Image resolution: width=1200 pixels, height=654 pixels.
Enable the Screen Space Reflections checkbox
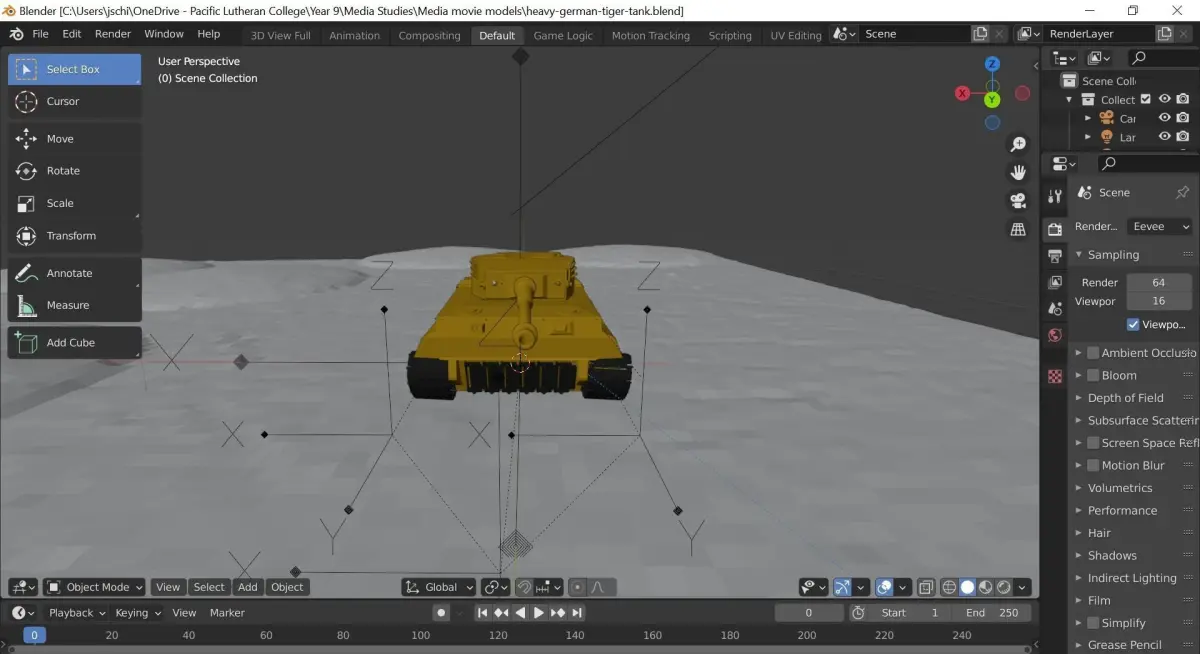tap(1093, 443)
